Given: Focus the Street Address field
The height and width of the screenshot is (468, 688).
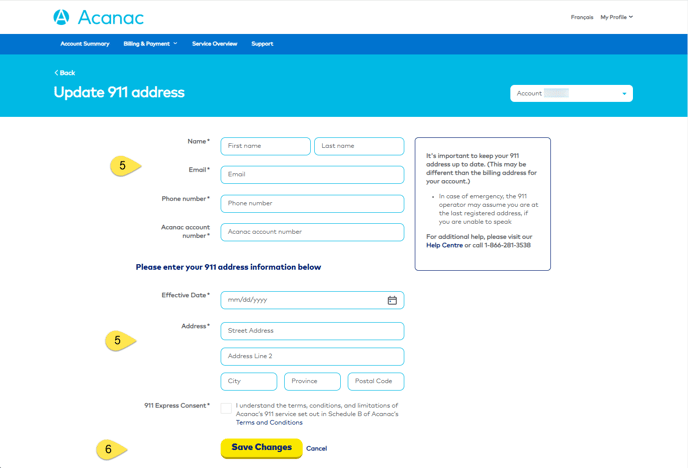Looking at the screenshot, I should click(312, 331).
